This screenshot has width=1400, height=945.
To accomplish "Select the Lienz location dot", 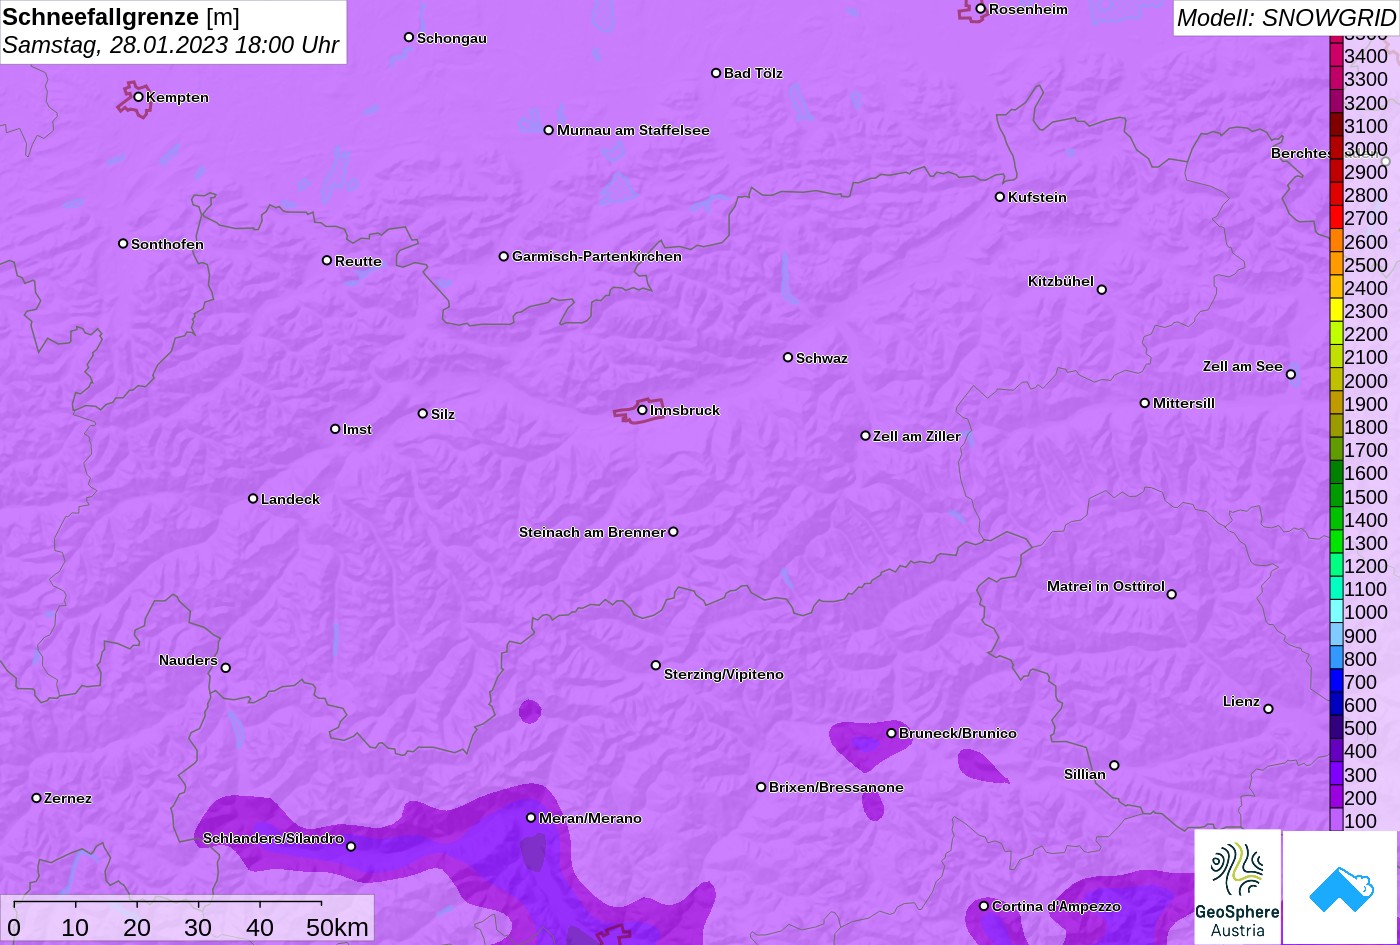I will click(1268, 709).
